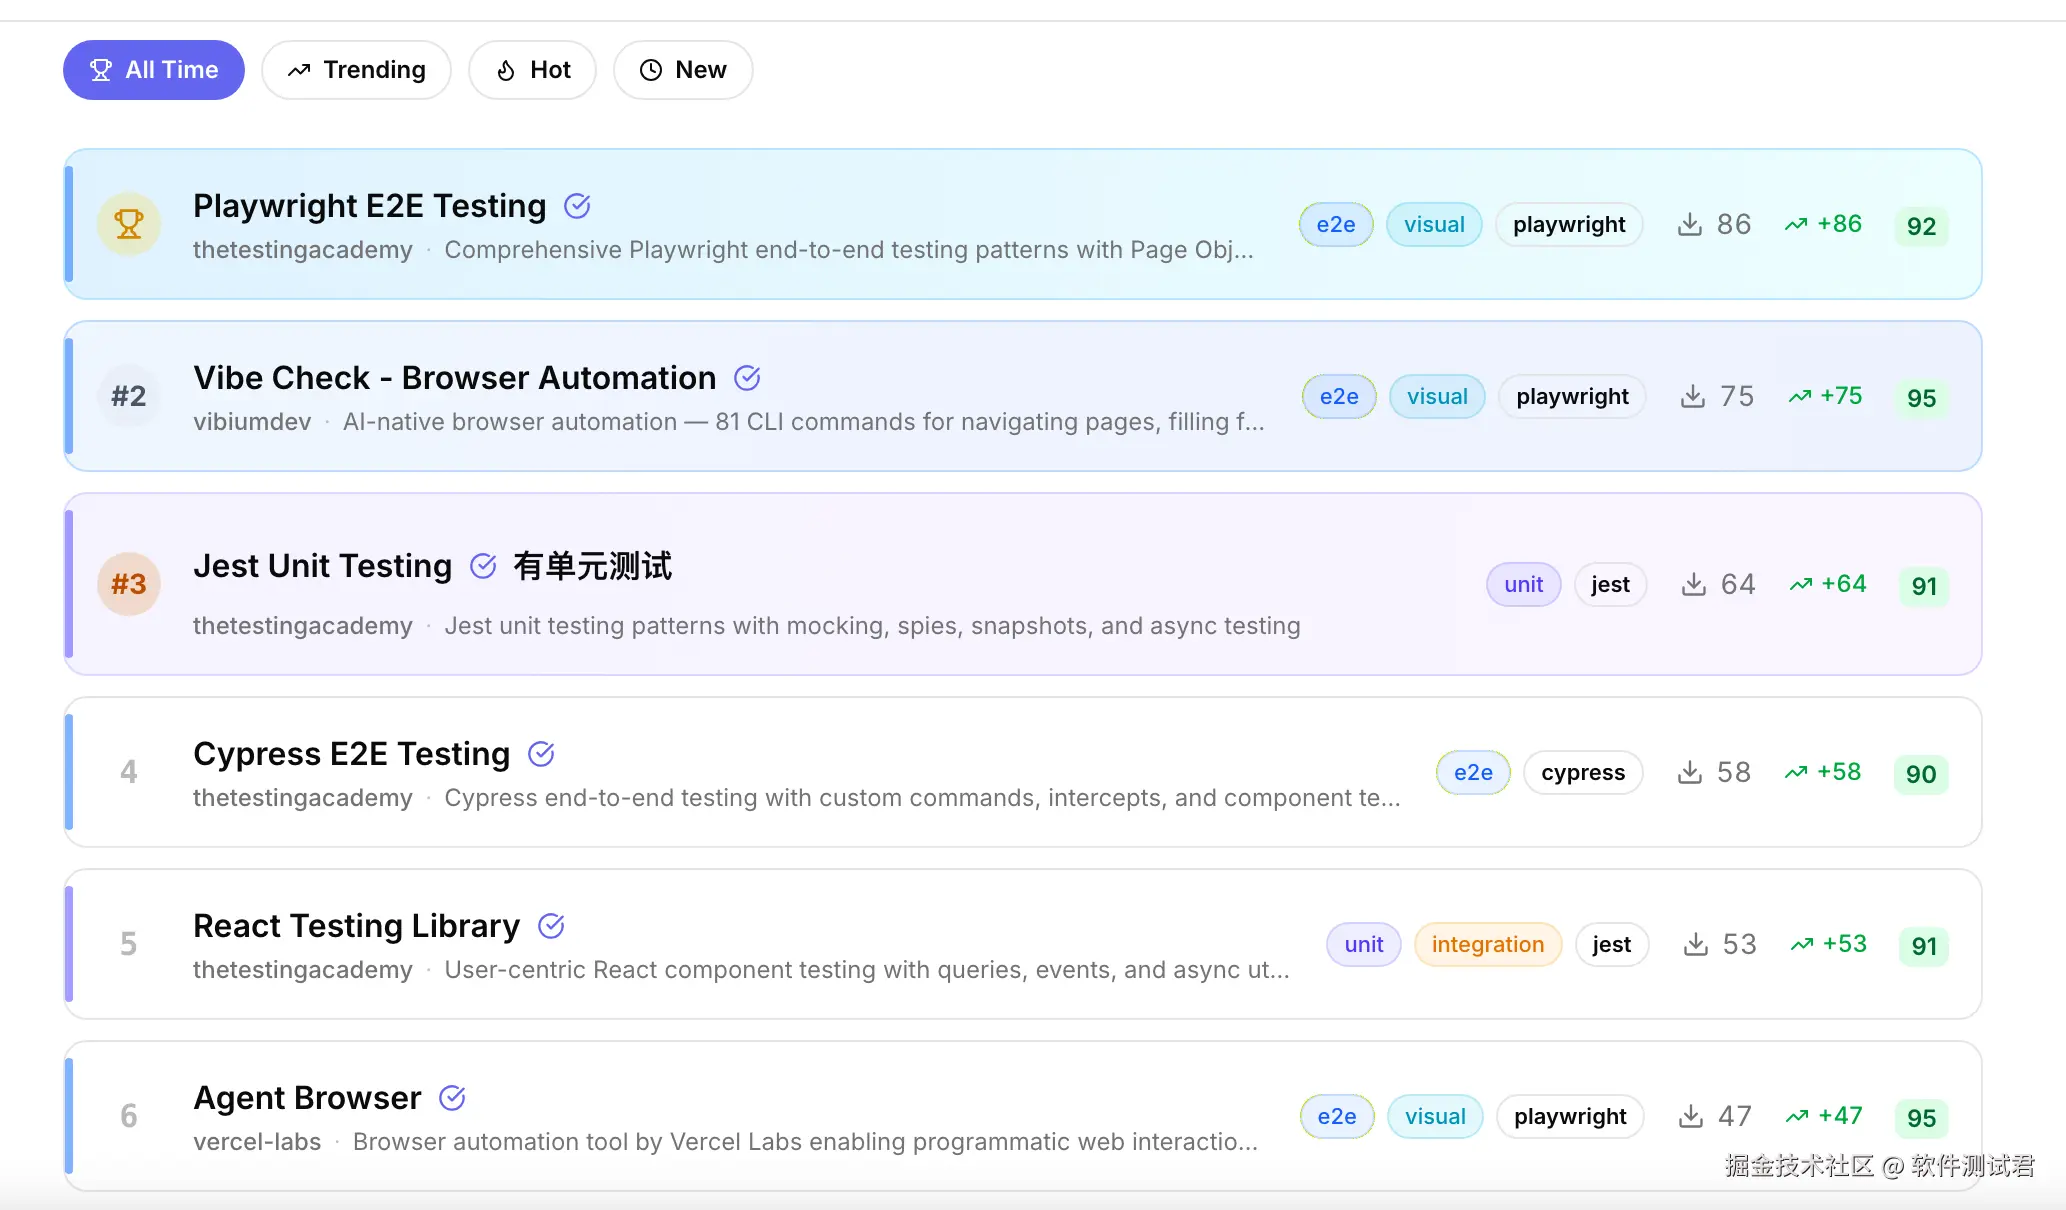Click verified badge next to Cypress E2E Testing
The width and height of the screenshot is (2066, 1210).
click(541, 754)
